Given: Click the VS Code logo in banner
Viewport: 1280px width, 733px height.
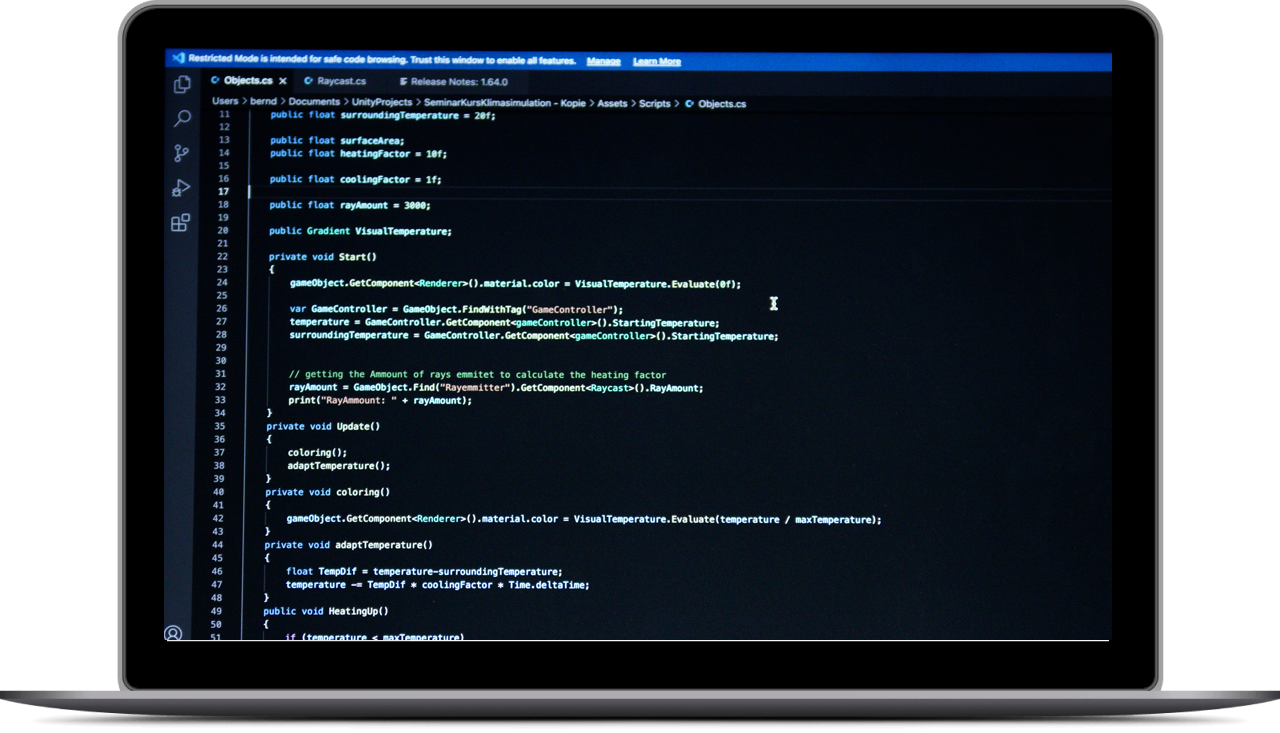Looking at the screenshot, I should tap(178, 59).
